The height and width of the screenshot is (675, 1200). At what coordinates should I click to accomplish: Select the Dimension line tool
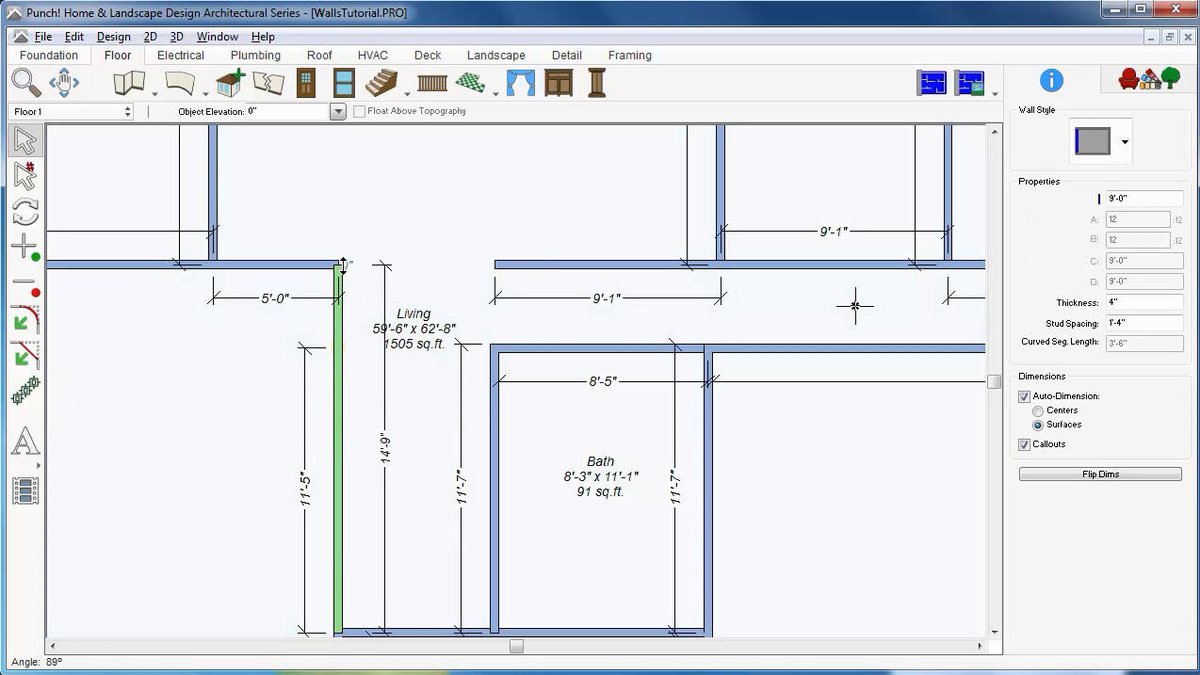pyautogui.click(x=25, y=391)
